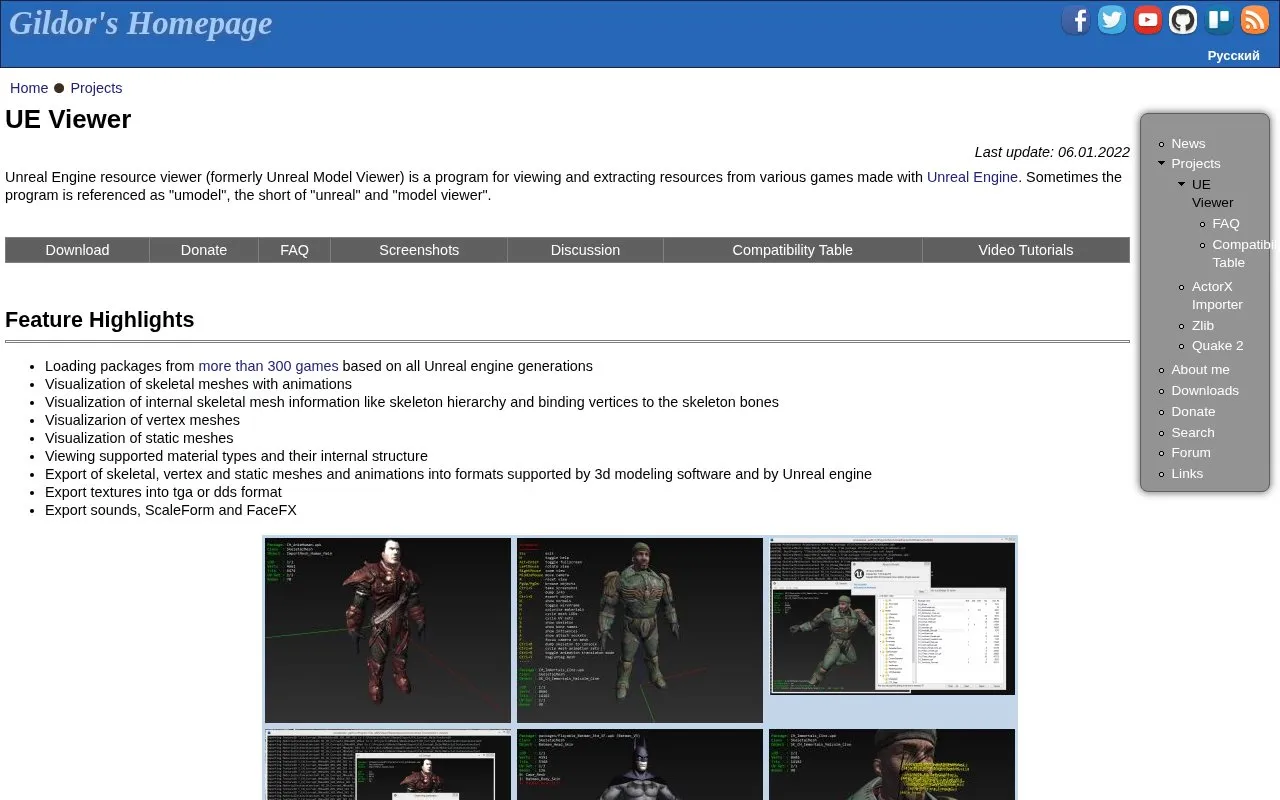This screenshot has height=800, width=1280.
Task: Follow the Unreal Engine hyperlink
Action: click(x=972, y=177)
